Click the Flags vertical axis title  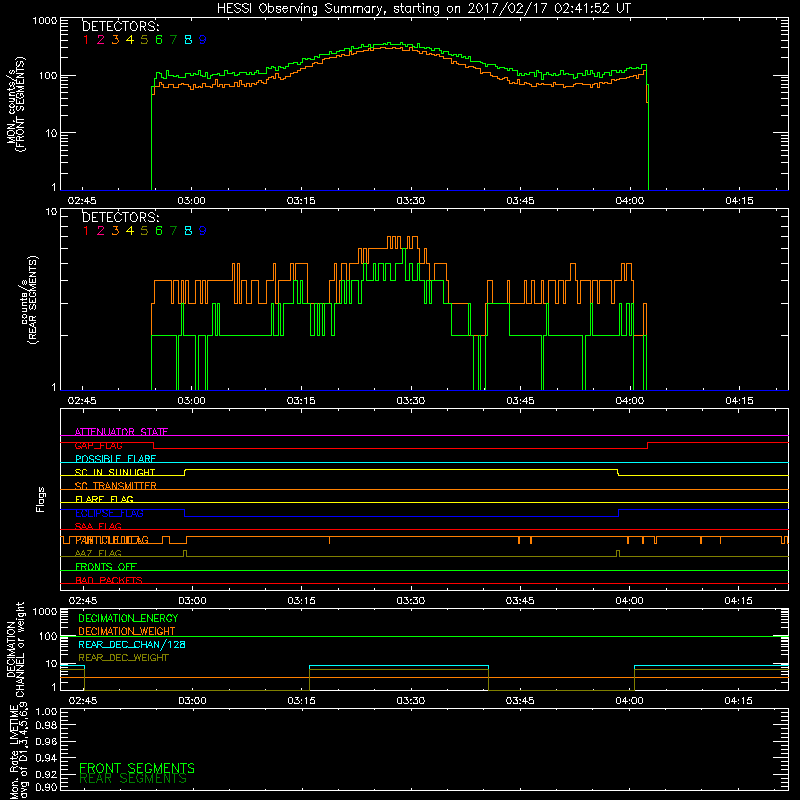click(x=41, y=499)
